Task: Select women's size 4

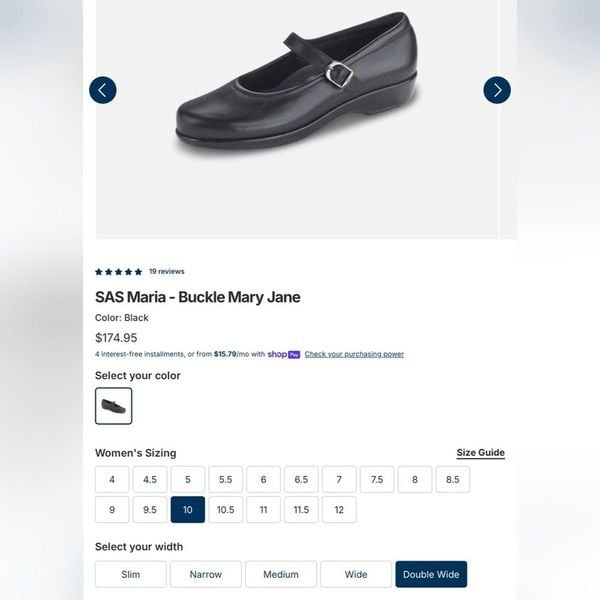Action: tap(112, 479)
